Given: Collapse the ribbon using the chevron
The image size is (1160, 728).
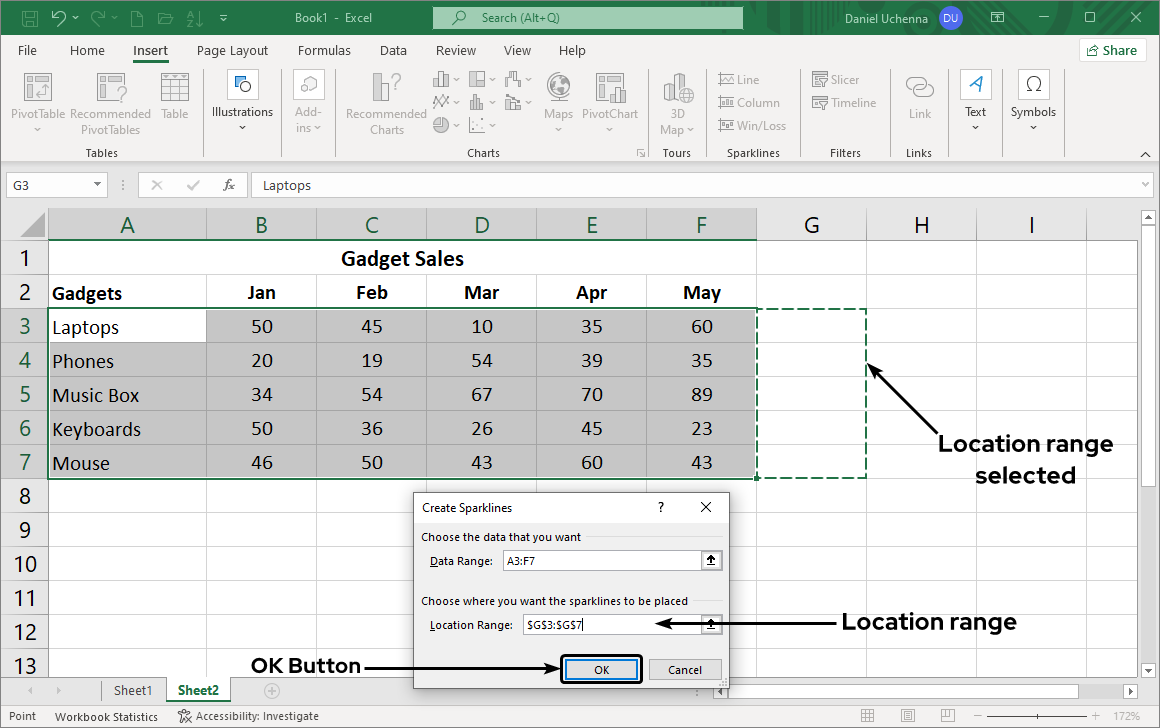Looking at the screenshot, I should (1145, 154).
